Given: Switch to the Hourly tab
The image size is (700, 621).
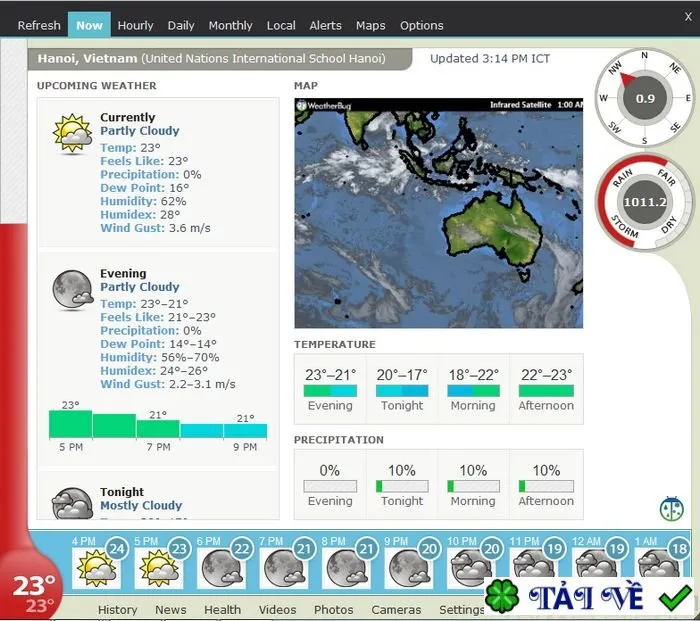Looking at the screenshot, I should [x=135, y=25].
